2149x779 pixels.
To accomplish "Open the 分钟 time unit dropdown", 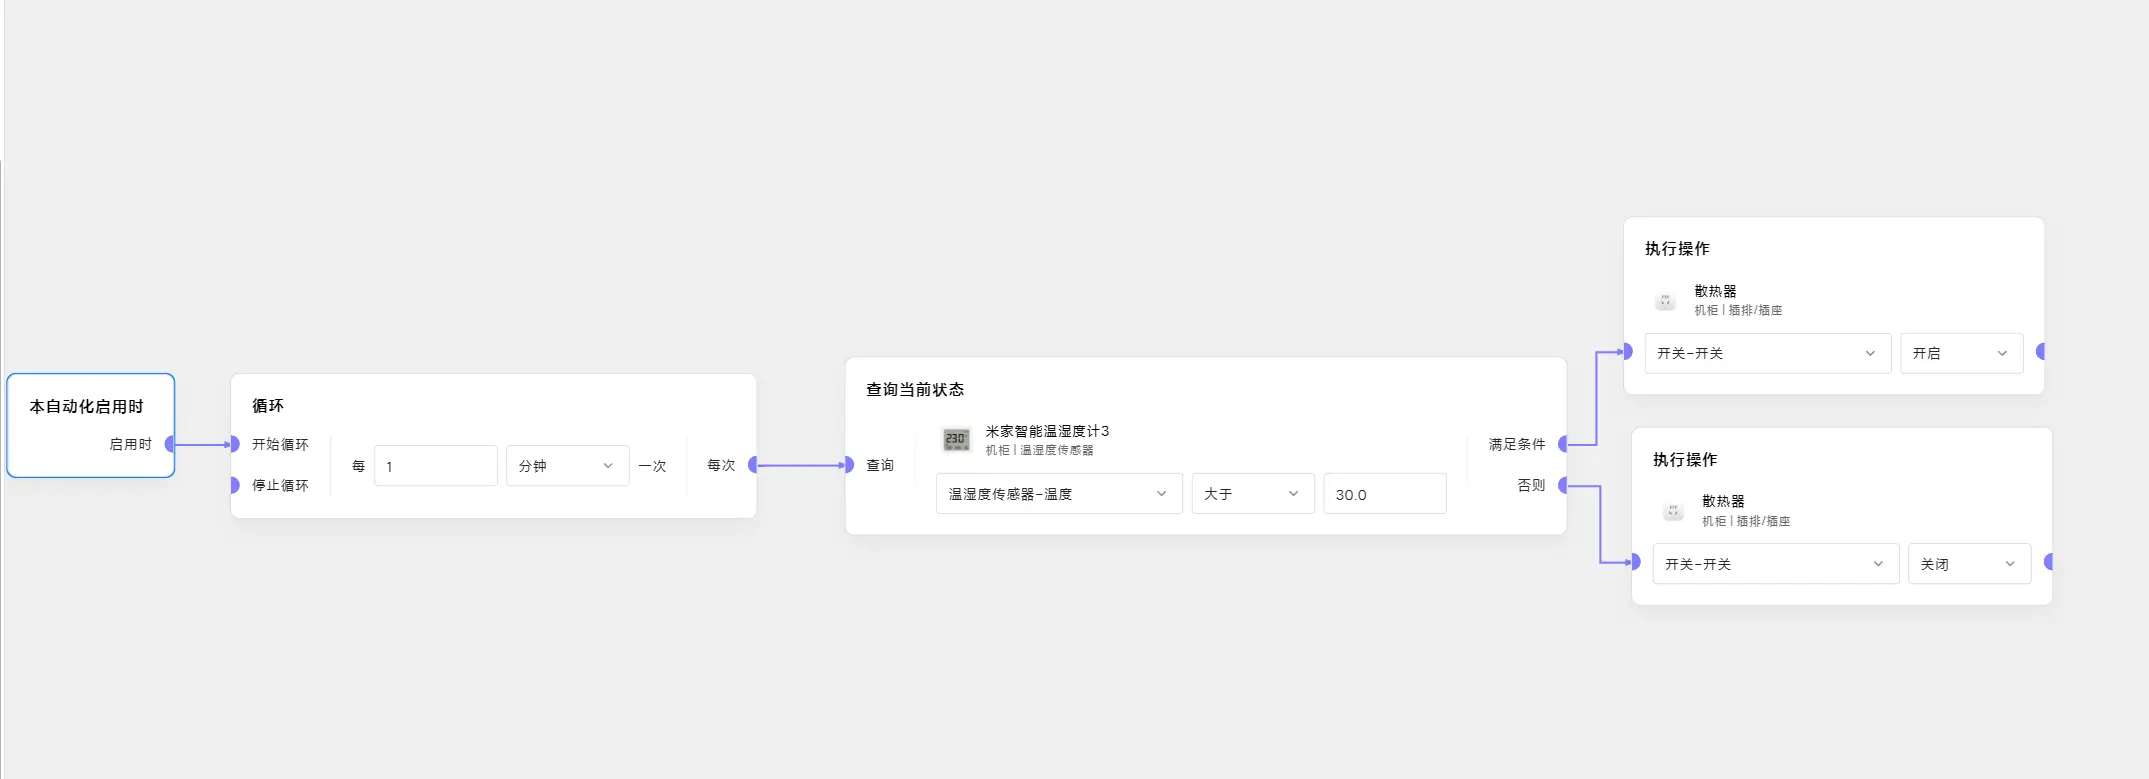I will pos(566,466).
